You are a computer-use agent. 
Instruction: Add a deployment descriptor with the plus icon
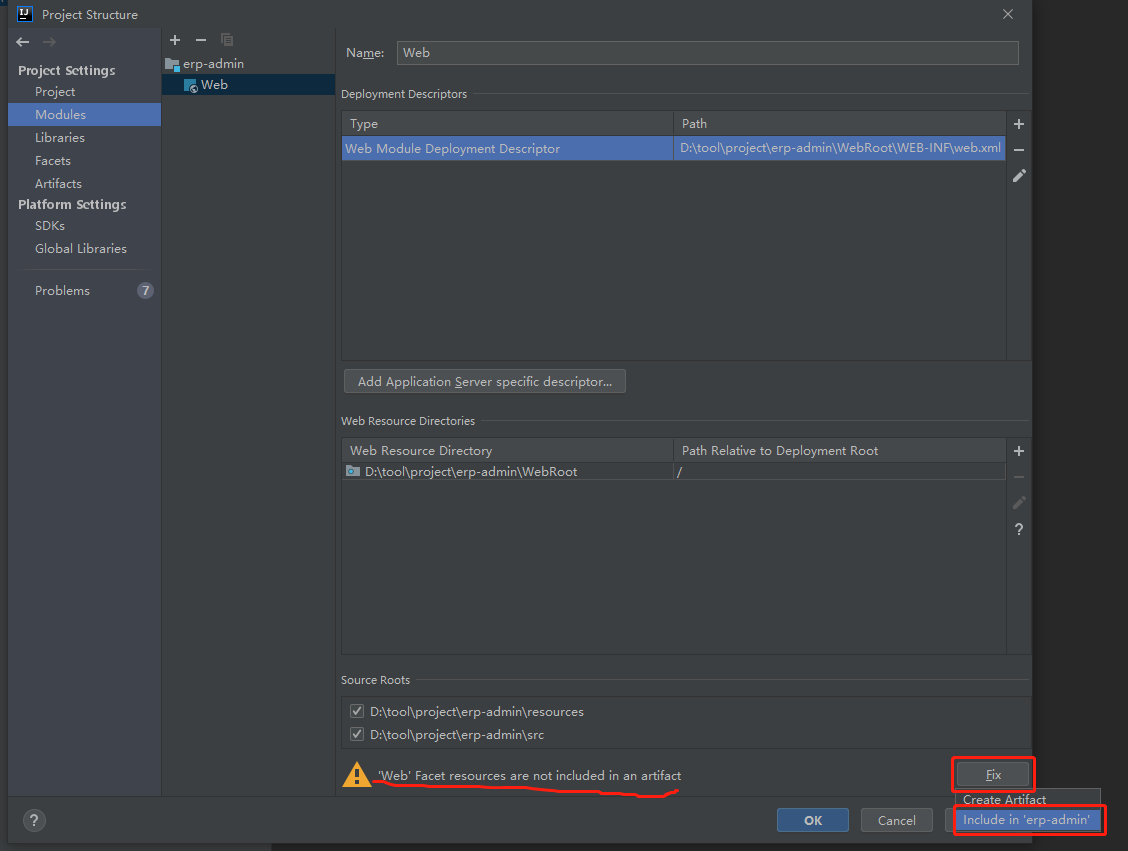(1019, 124)
